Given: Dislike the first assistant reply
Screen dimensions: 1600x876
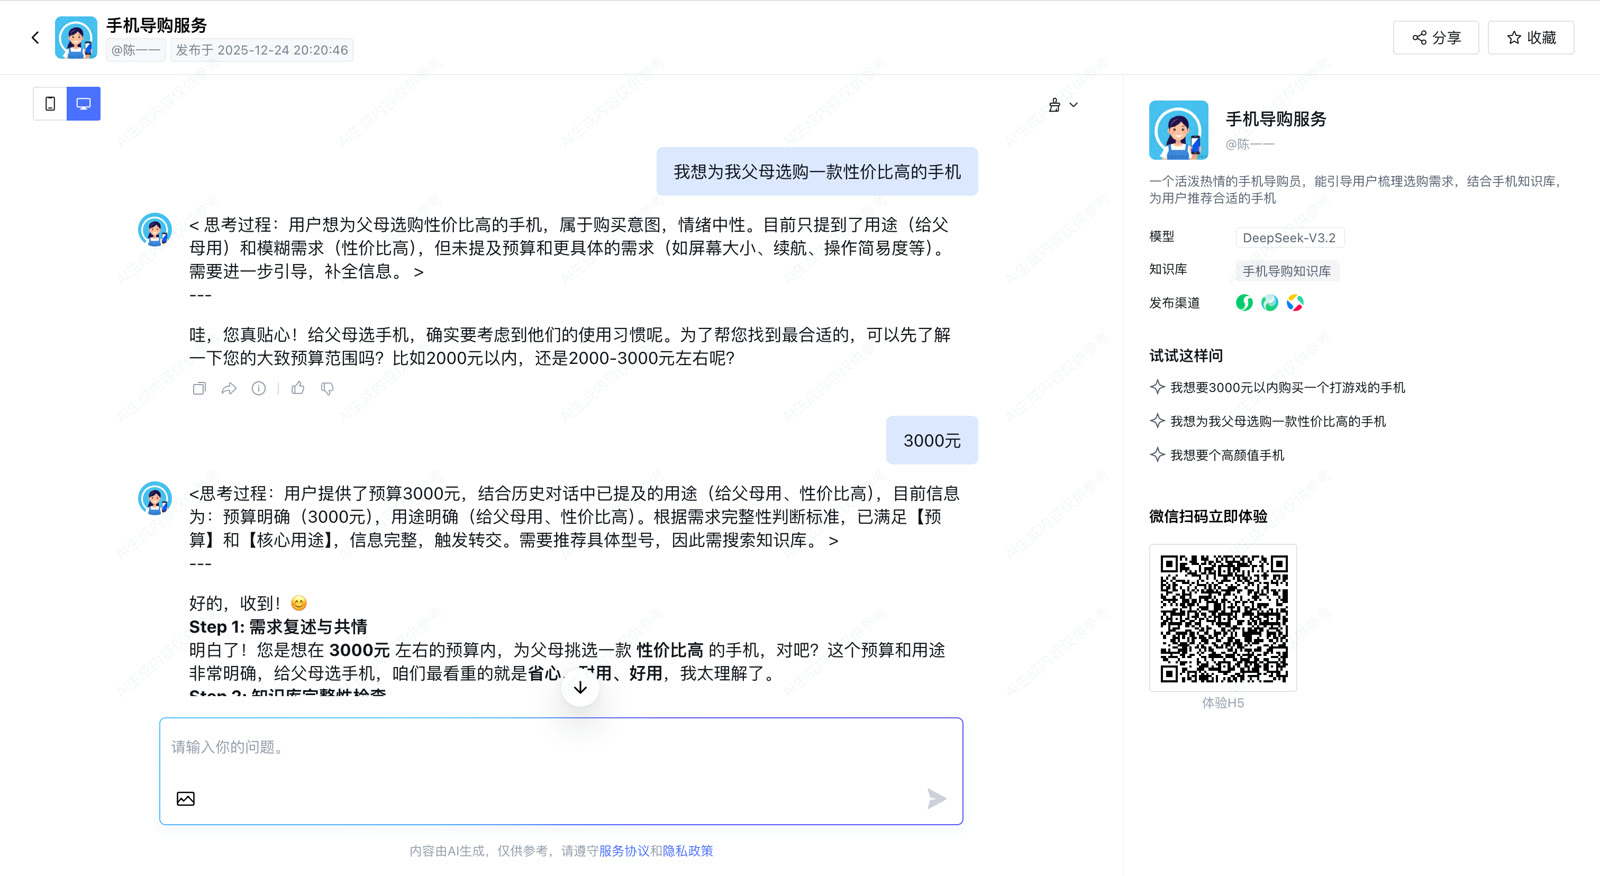Looking at the screenshot, I should pyautogui.click(x=327, y=388).
